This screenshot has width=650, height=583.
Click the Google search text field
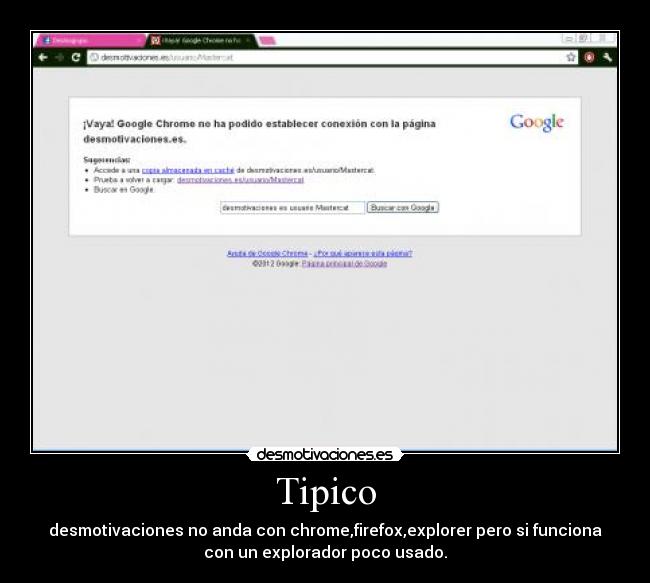tap(292, 207)
